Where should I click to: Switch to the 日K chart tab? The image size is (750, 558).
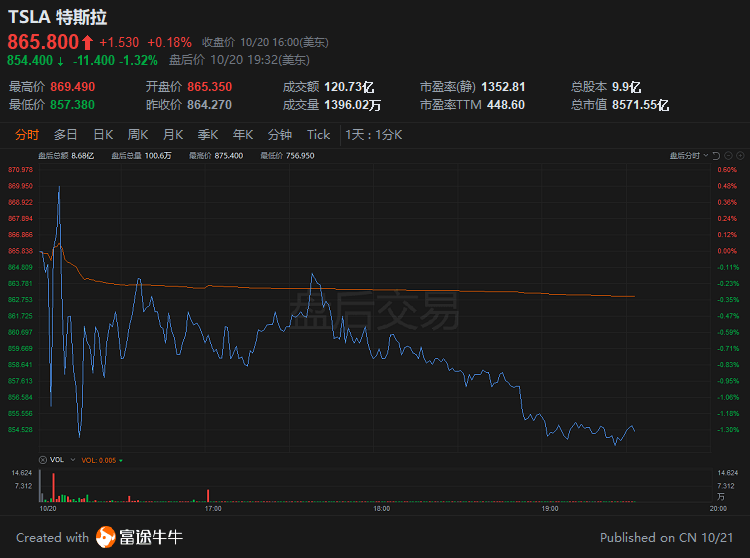103,135
